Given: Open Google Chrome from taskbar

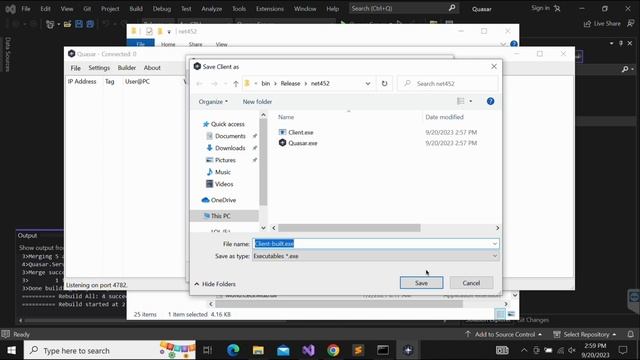Looking at the screenshot, I should pos(333,350).
